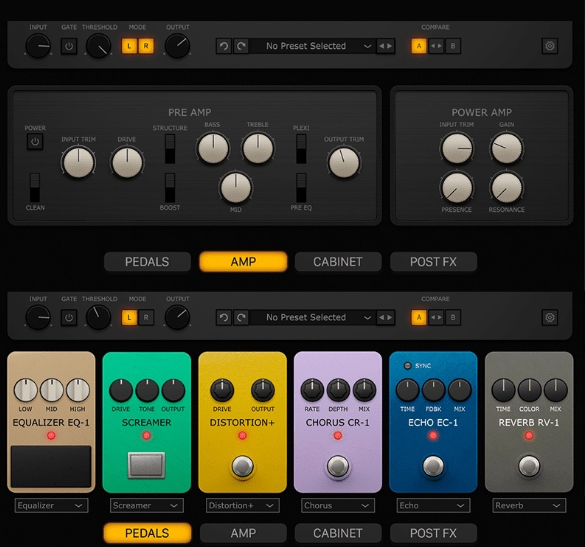Click the Pre Amp power icon
The width and height of the screenshot is (585, 547).
coord(35,142)
